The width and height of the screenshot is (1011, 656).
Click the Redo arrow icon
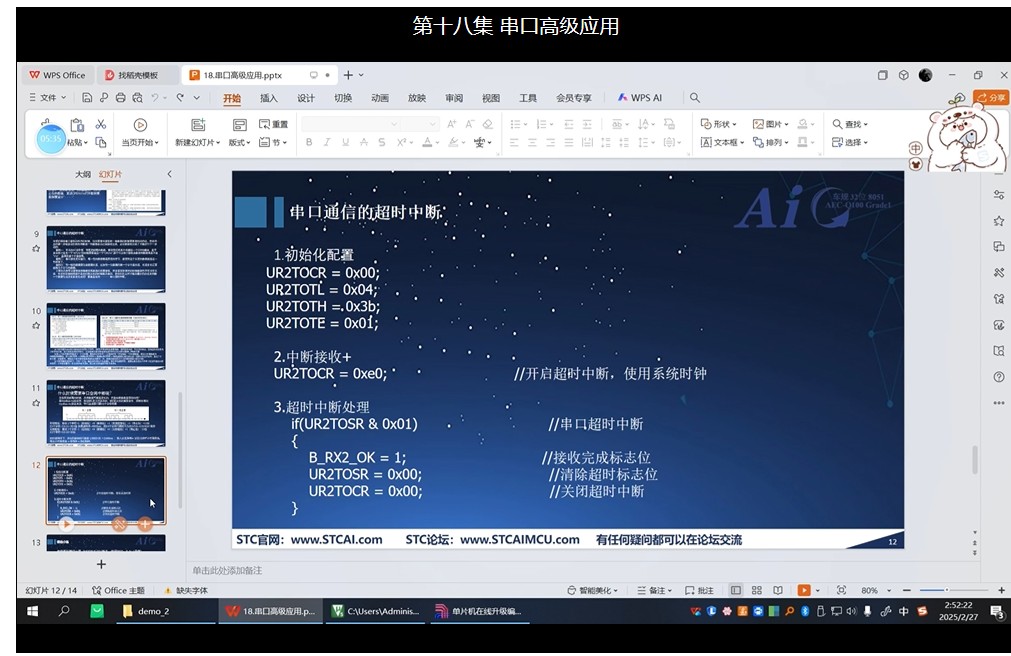tap(180, 97)
